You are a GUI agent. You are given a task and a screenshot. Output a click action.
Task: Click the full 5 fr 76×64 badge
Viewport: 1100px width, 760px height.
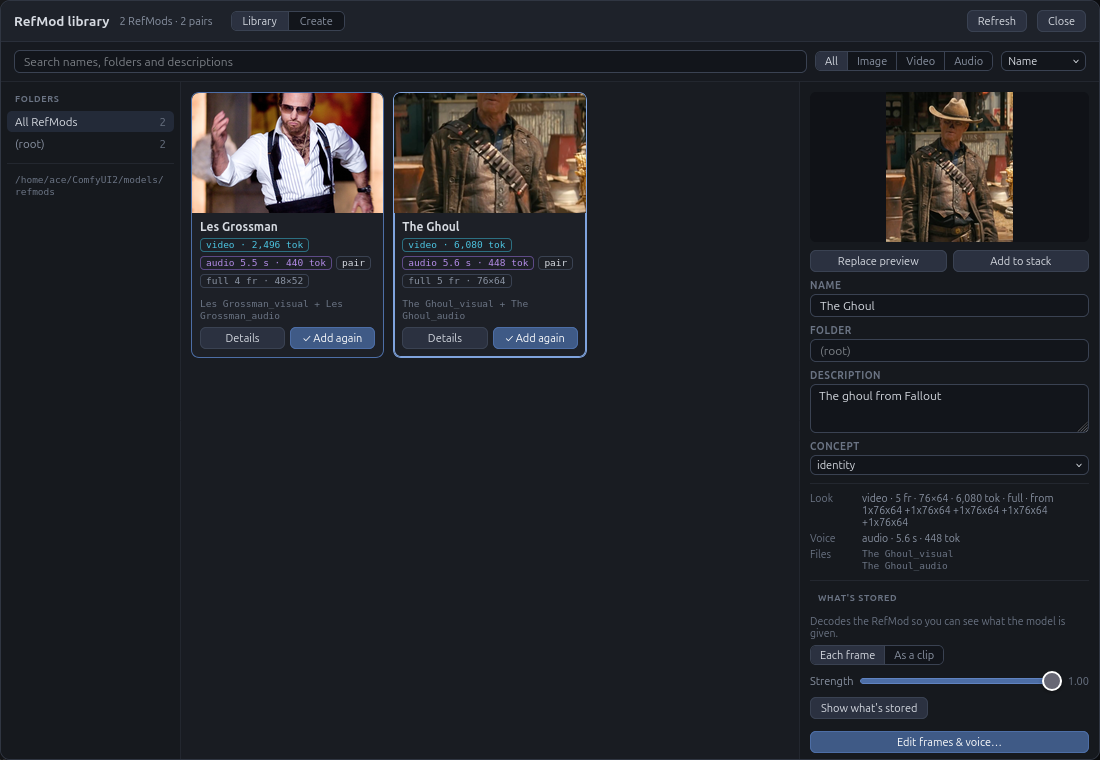tap(457, 281)
